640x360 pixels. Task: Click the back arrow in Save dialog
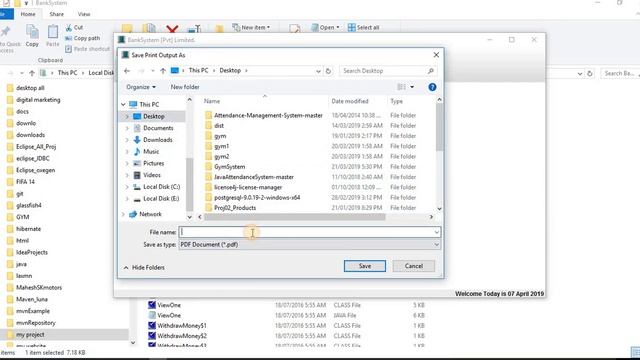127,71
